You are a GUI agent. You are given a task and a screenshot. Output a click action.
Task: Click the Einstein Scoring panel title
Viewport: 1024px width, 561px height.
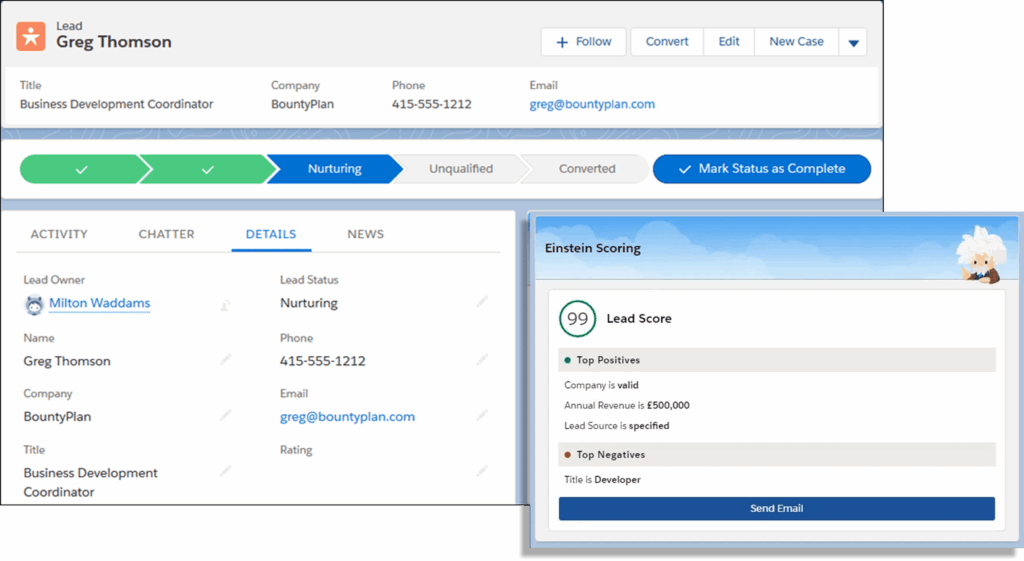[592, 248]
